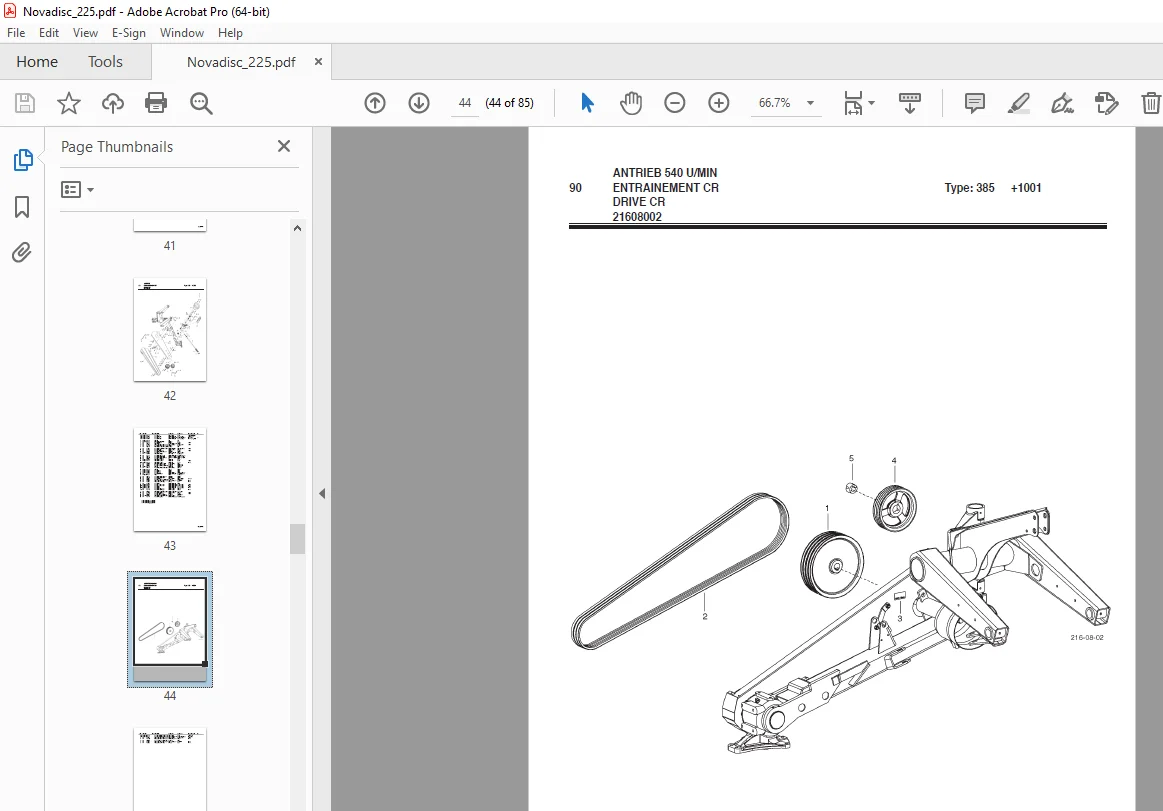The height and width of the screenshot is (811, 1163).
Task: Click the fit page width icon
Action: (x=853, y=103)
